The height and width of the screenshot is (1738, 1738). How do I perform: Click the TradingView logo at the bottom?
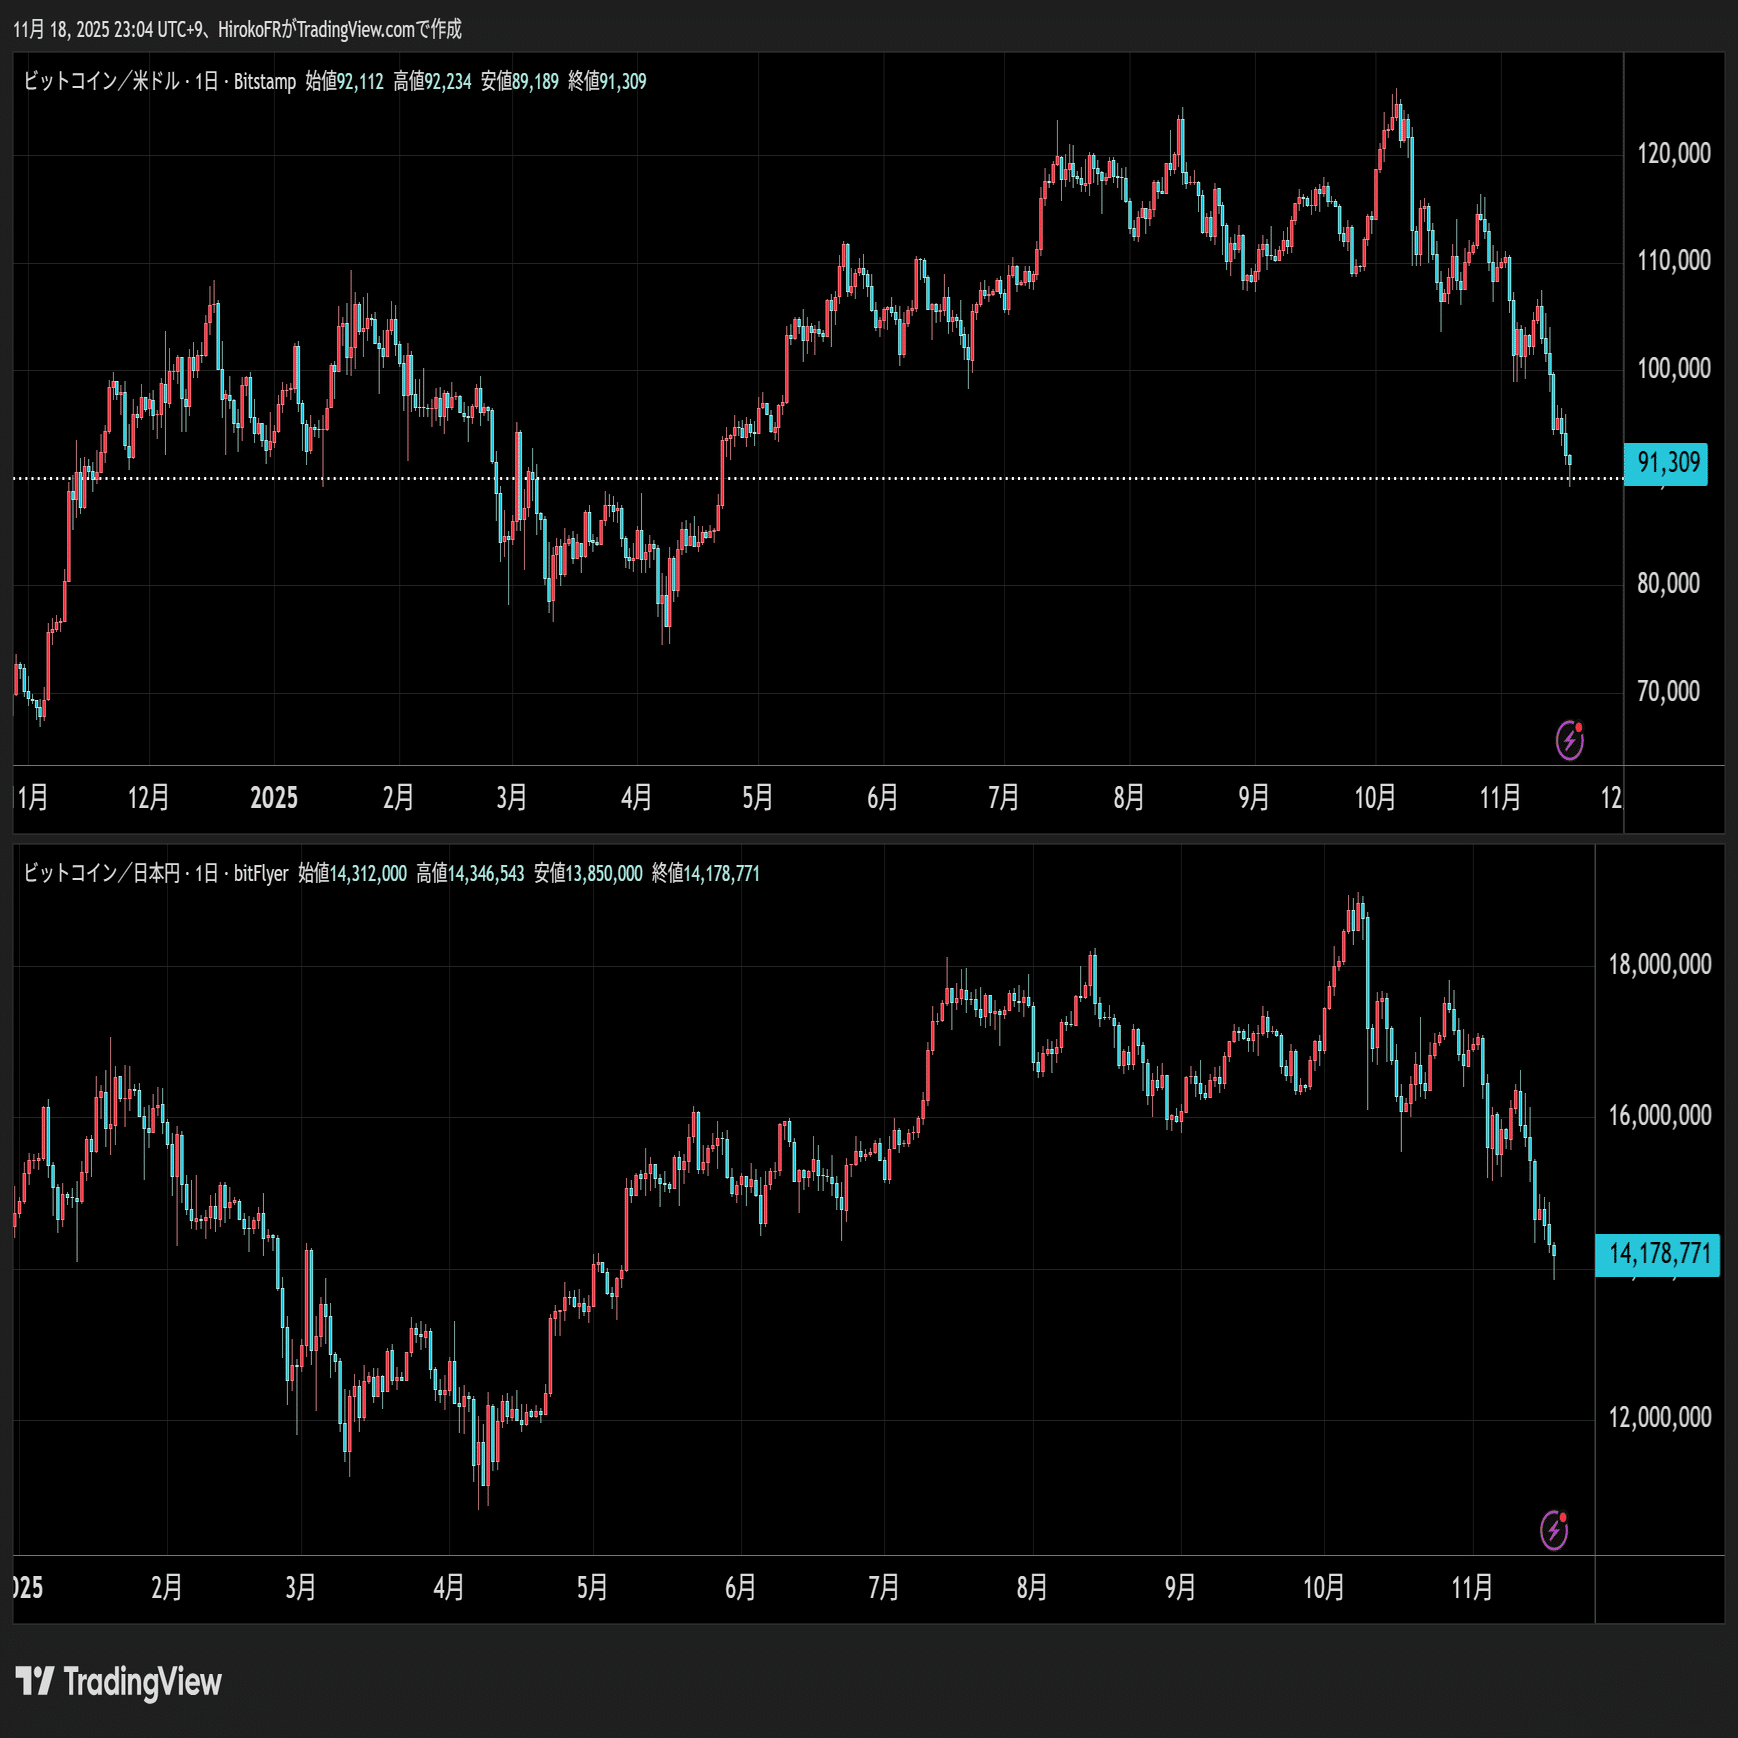[x=119, y=1681]
